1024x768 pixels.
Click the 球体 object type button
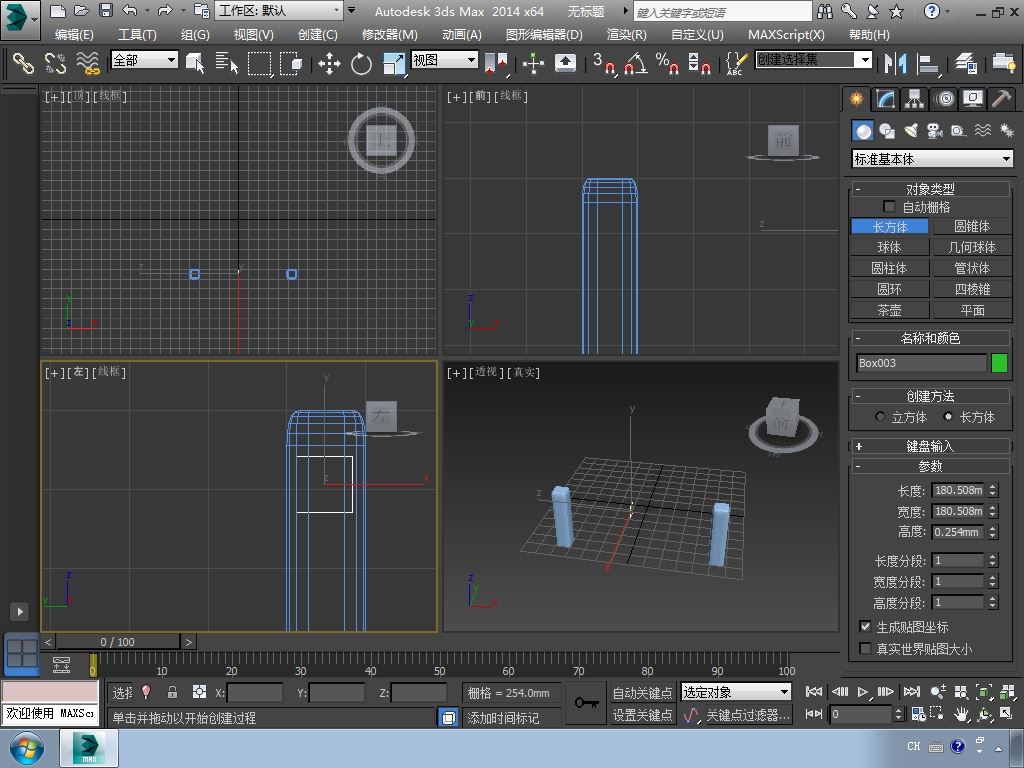pos(889,247)
